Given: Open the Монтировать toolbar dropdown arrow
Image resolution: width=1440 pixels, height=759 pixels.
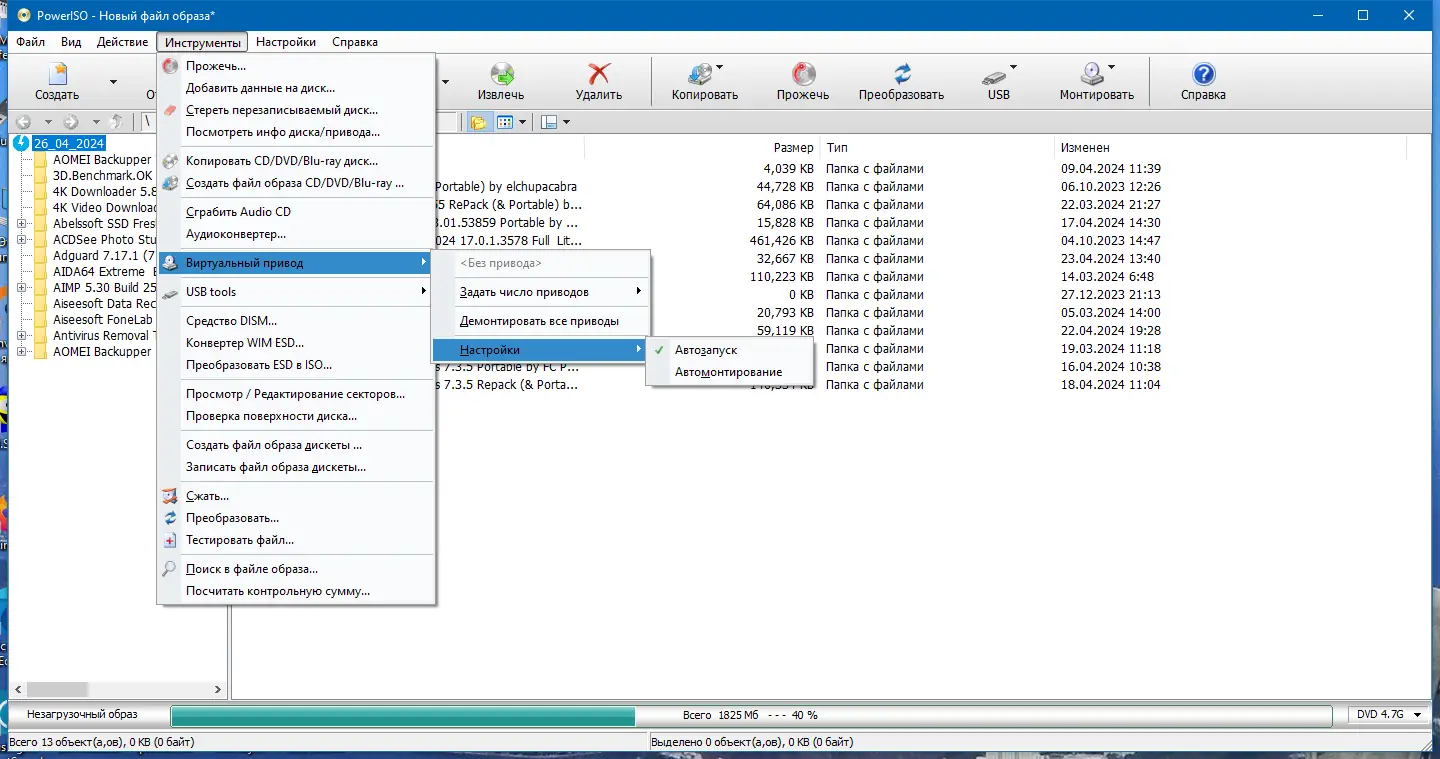Looking at the screenshot, I should point(1111,68).
